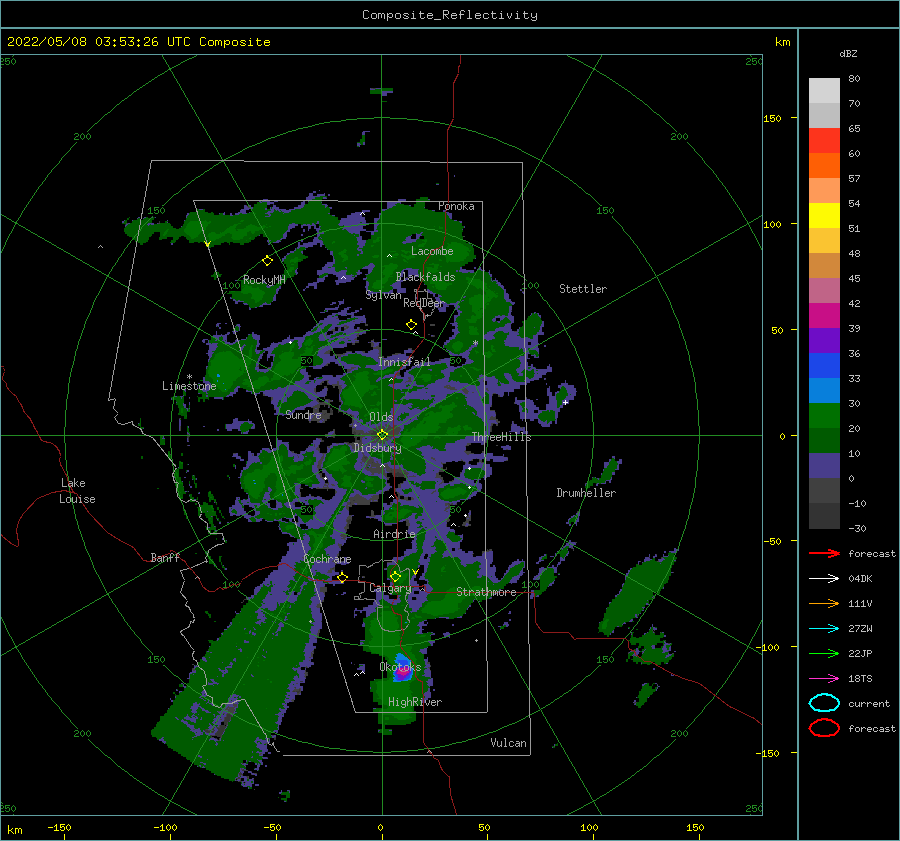Click the Lake Louise label
This screenshot has width=900, height=841.
pyautogui.click(x=77, y=491)
